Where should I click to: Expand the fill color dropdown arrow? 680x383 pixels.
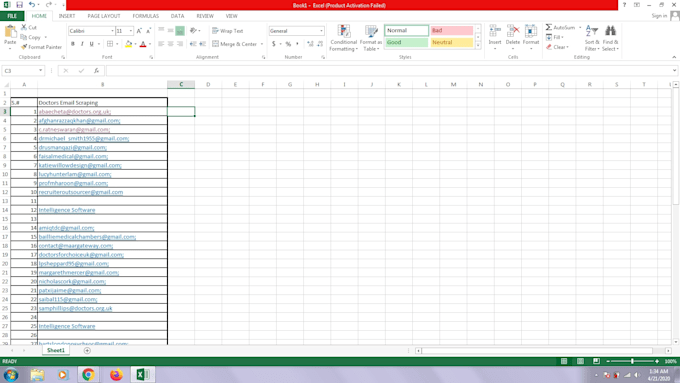pos(135,44)
